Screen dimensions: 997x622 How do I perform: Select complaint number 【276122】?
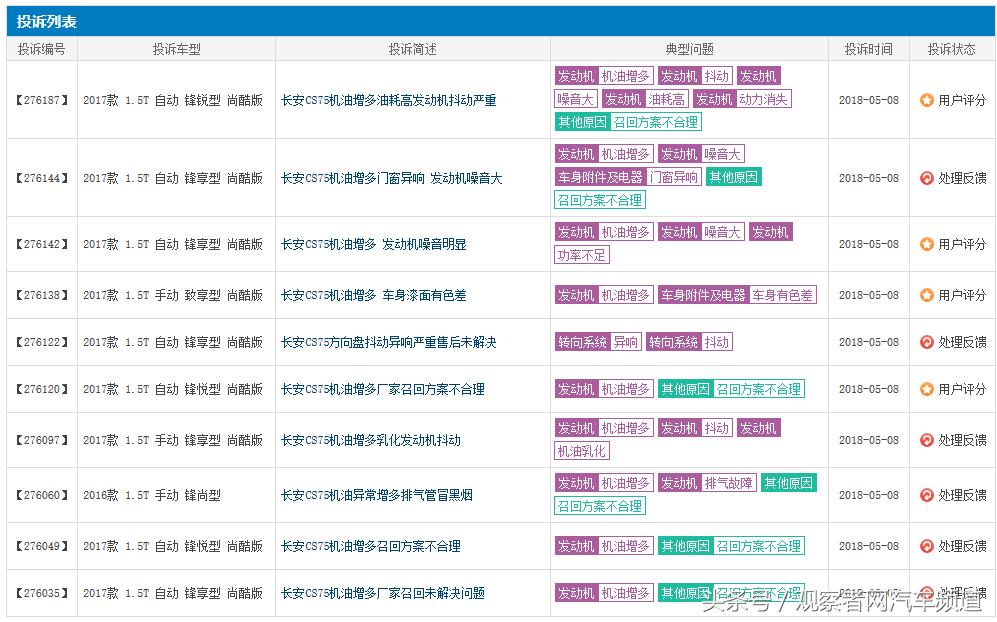click(x=42, y=342)
